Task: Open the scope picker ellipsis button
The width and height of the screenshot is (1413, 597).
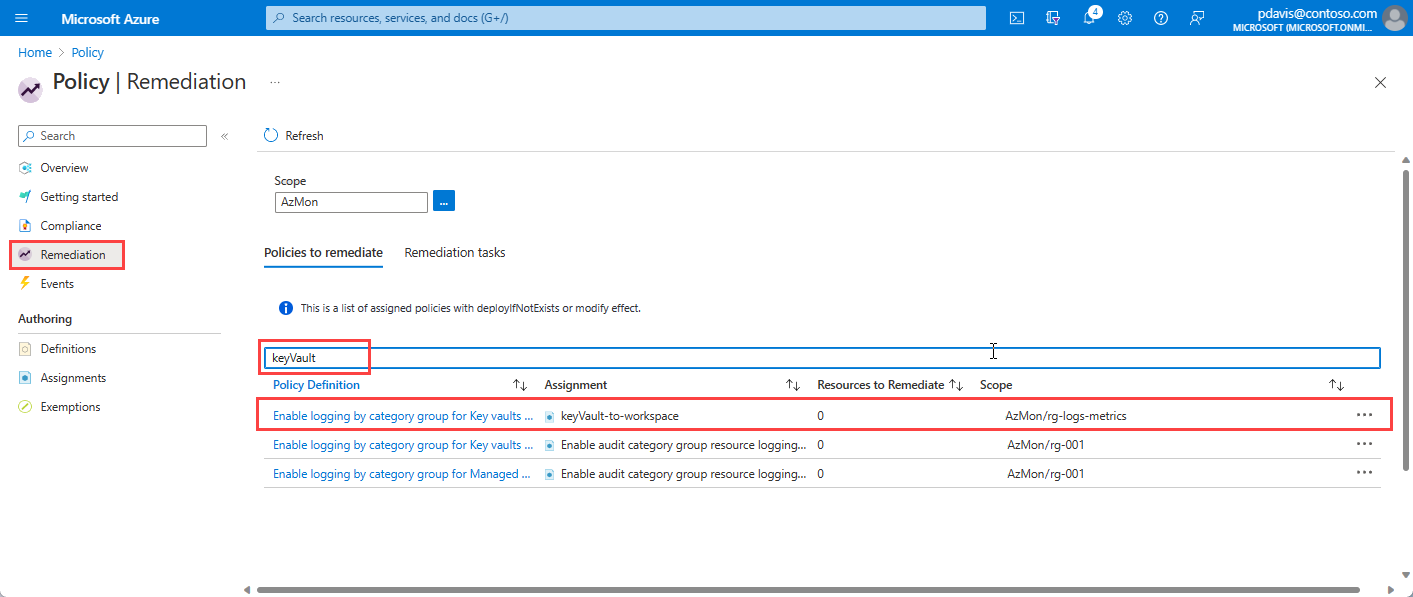Action: tap(444, 201)
